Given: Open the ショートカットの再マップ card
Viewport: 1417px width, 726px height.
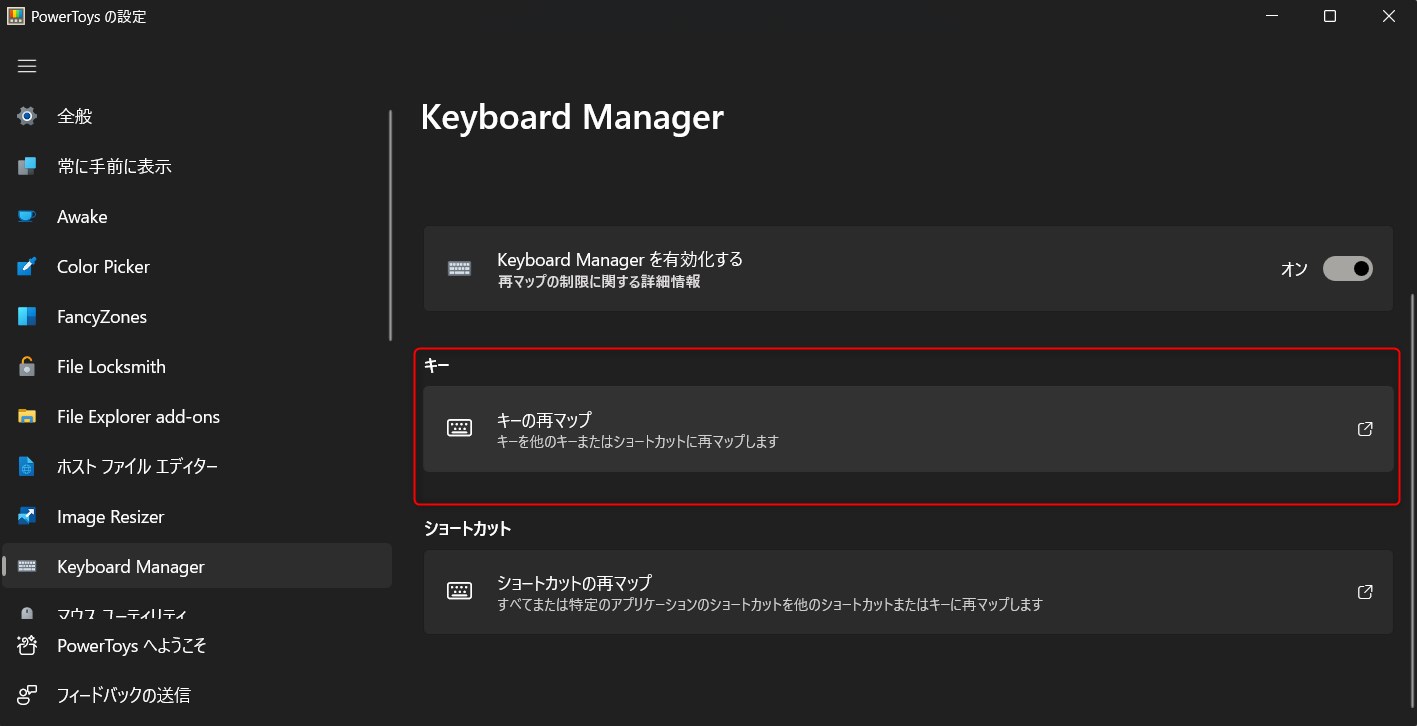Looking at the screenshot, I should (908, 591).
